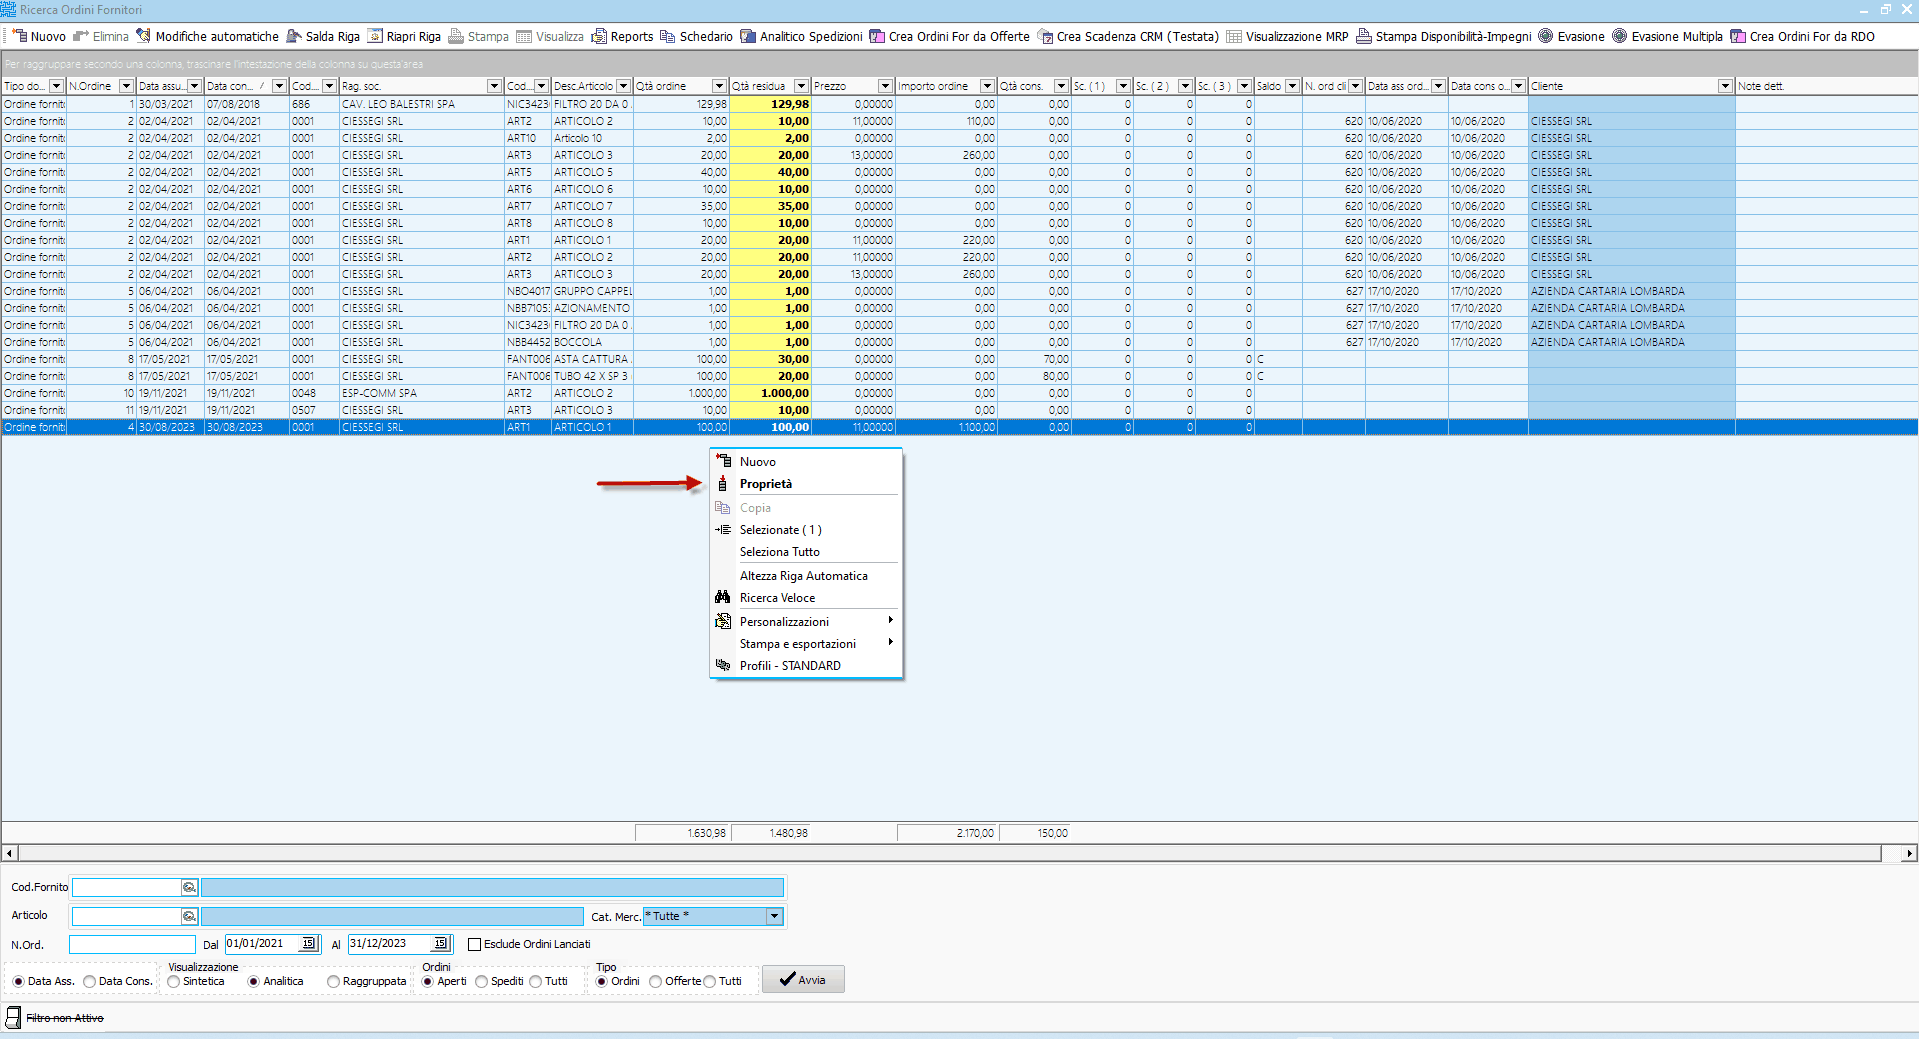
Task: Expand Personalizzazioni submenu
Action: [x=806, y=621]
